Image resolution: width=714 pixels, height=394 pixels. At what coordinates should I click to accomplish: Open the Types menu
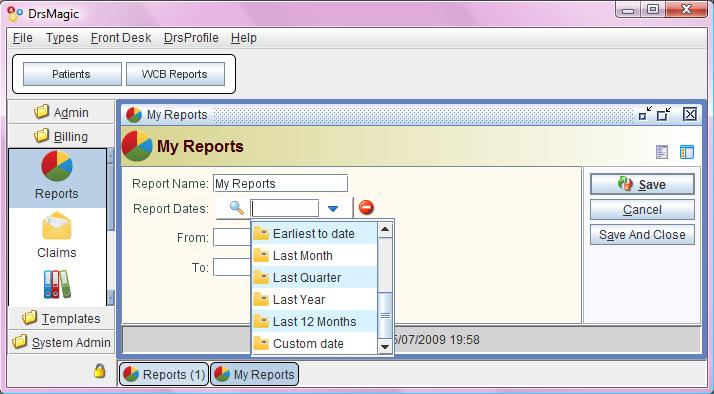click(x=62, y=38)
